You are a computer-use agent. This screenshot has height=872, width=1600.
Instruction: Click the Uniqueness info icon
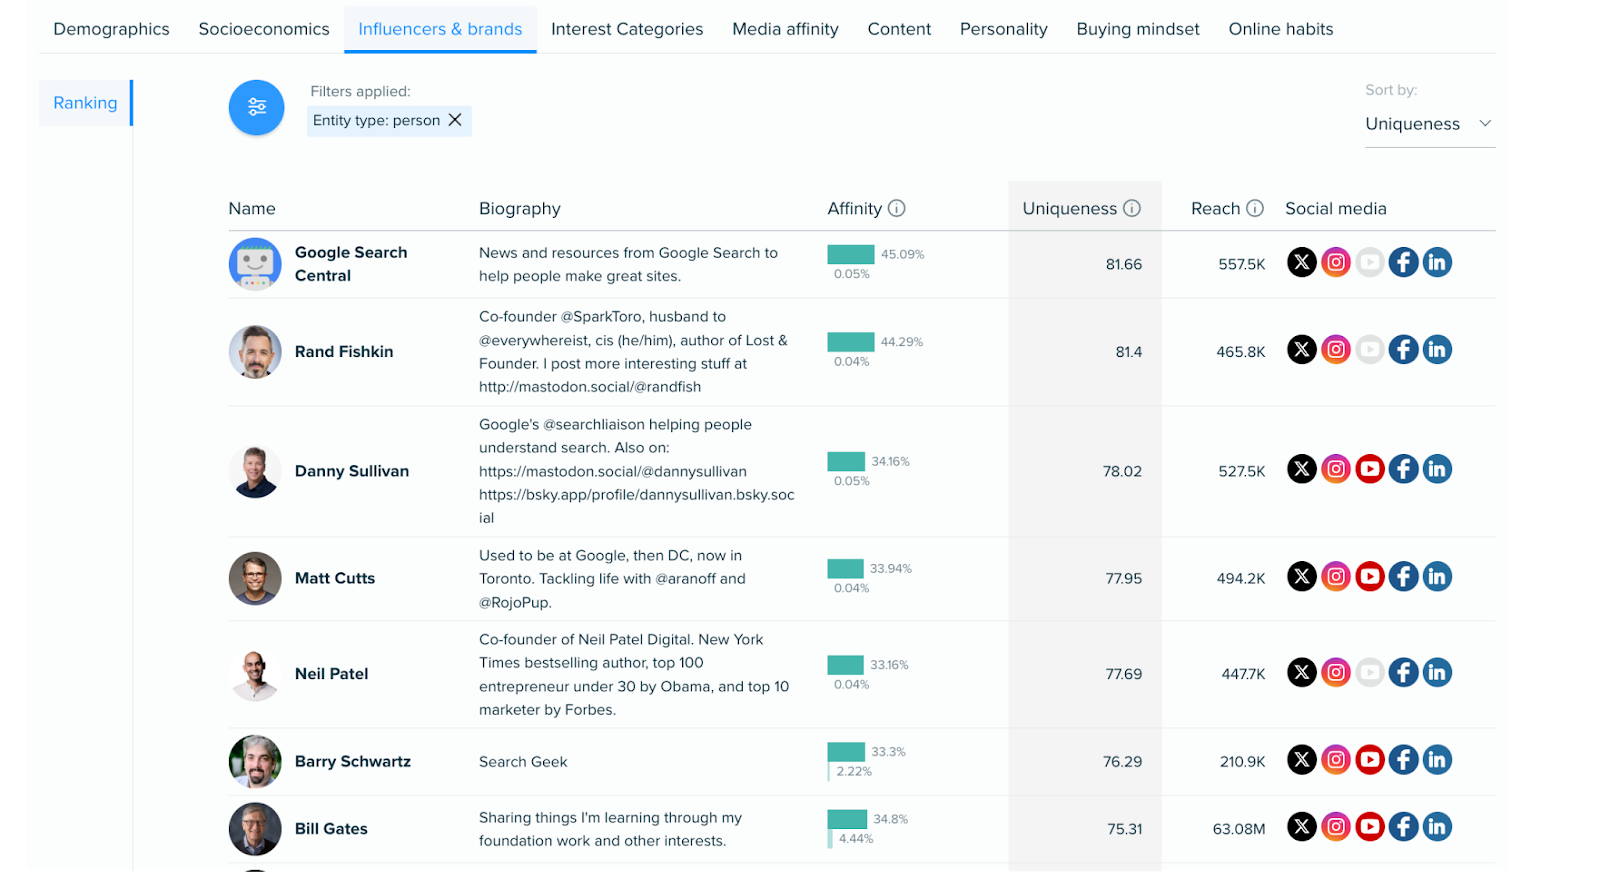1132,208
